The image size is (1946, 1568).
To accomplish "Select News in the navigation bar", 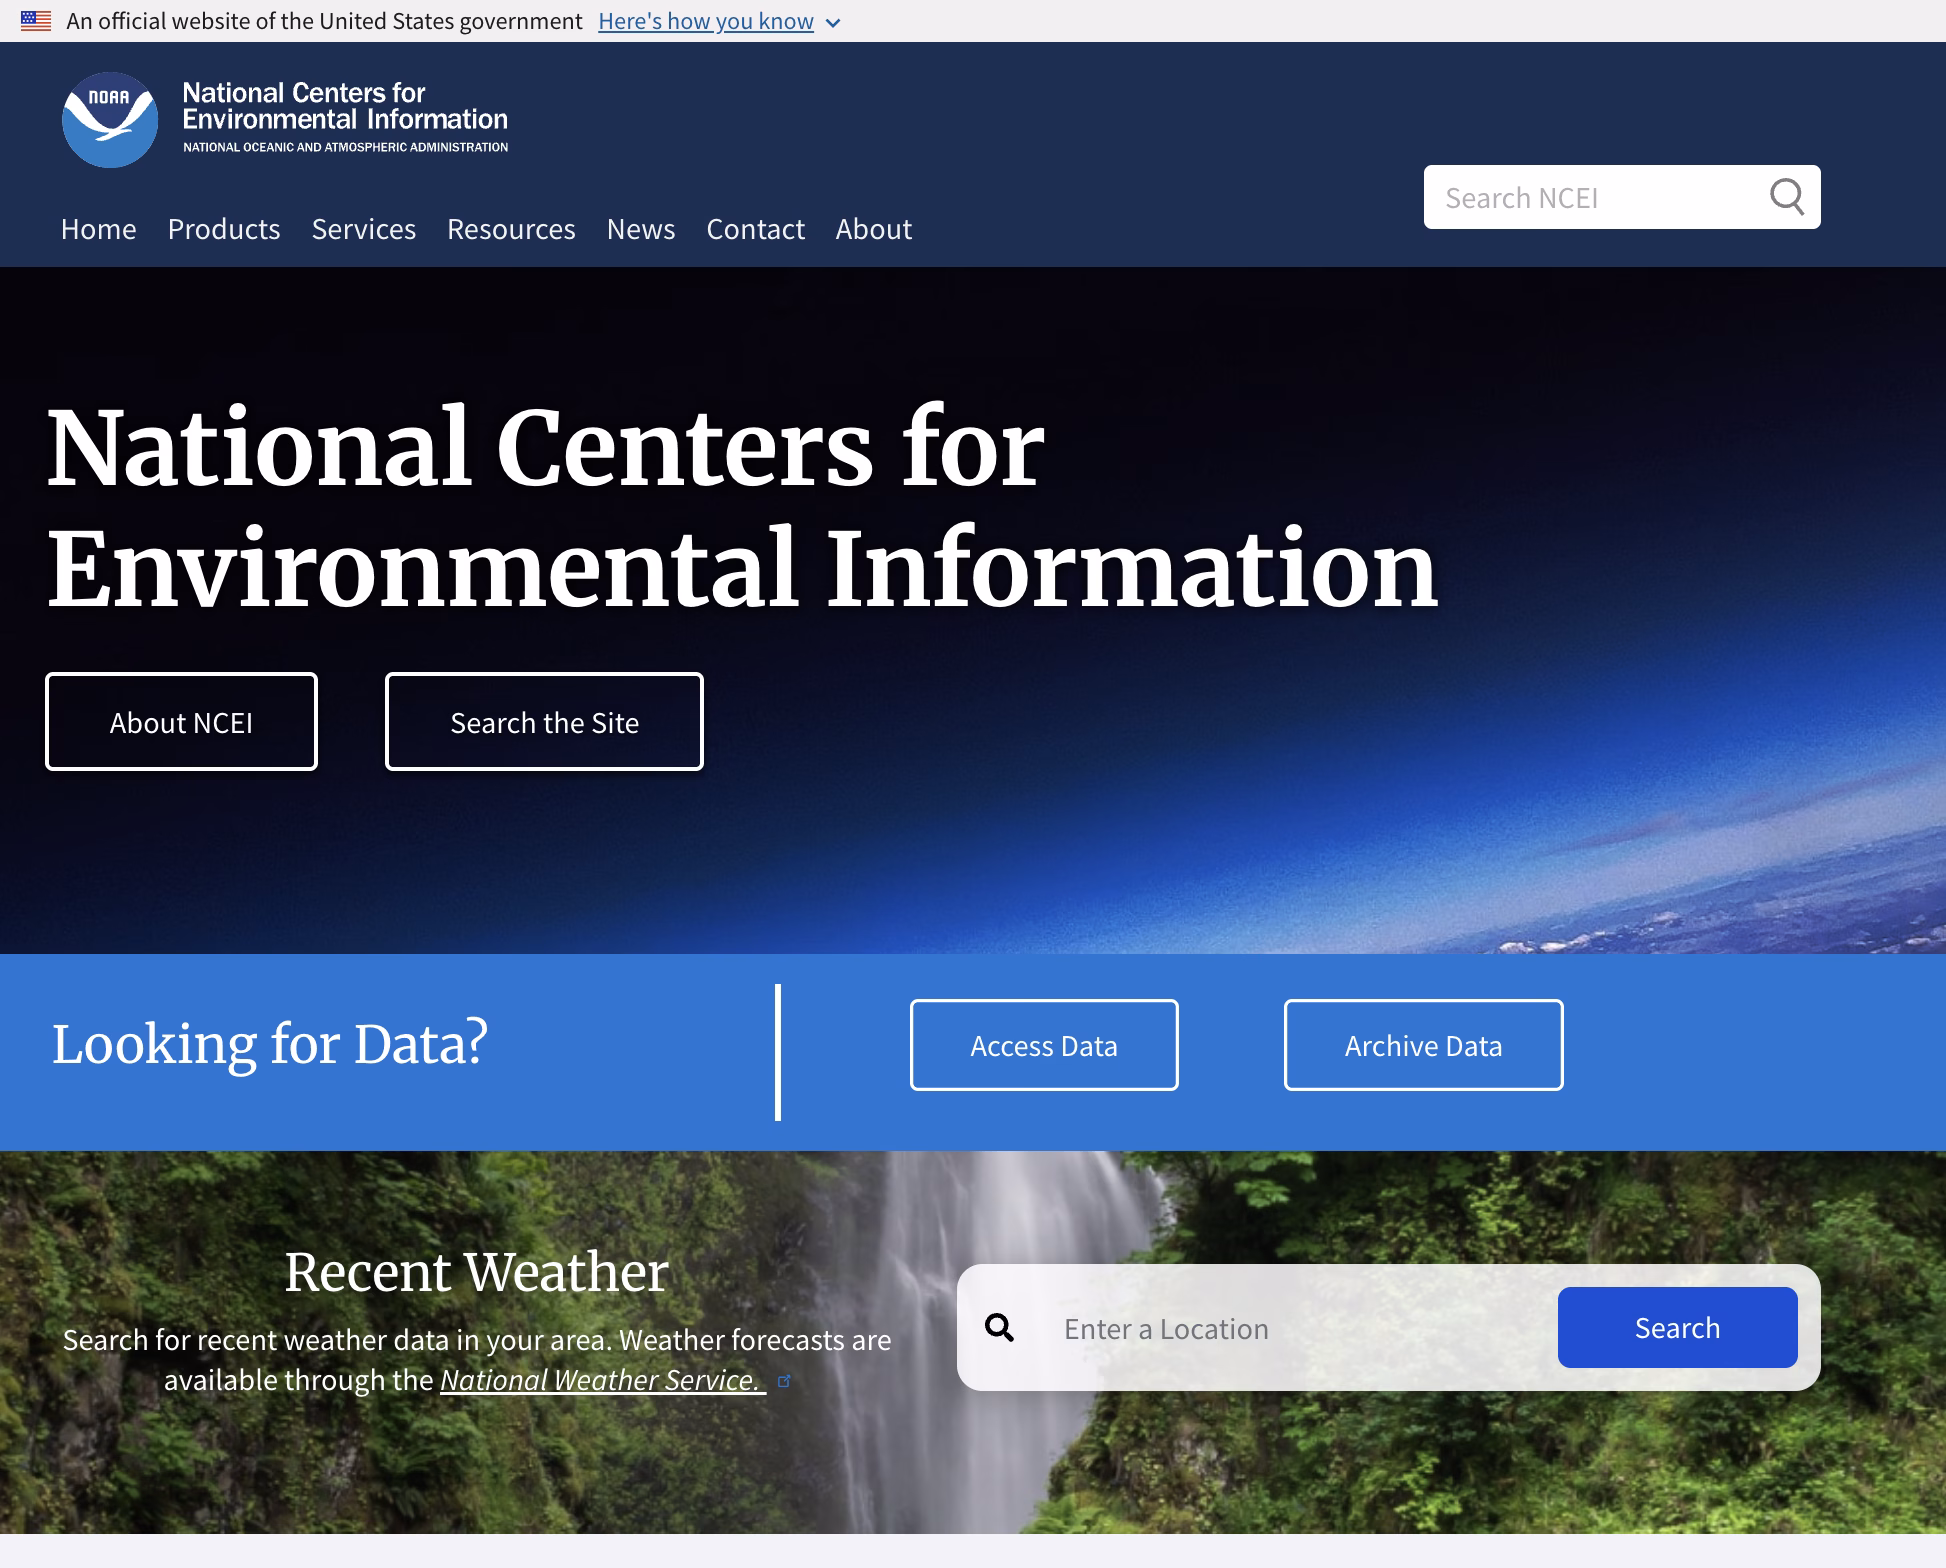I will click(x=641, y=229).
